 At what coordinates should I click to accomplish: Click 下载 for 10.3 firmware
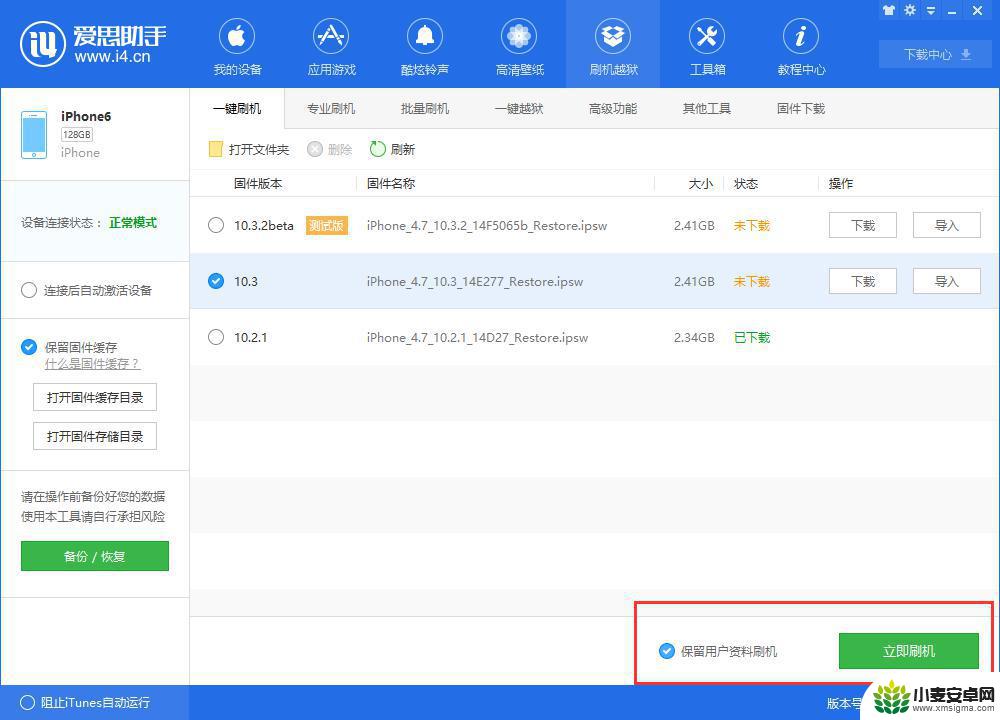863,281
